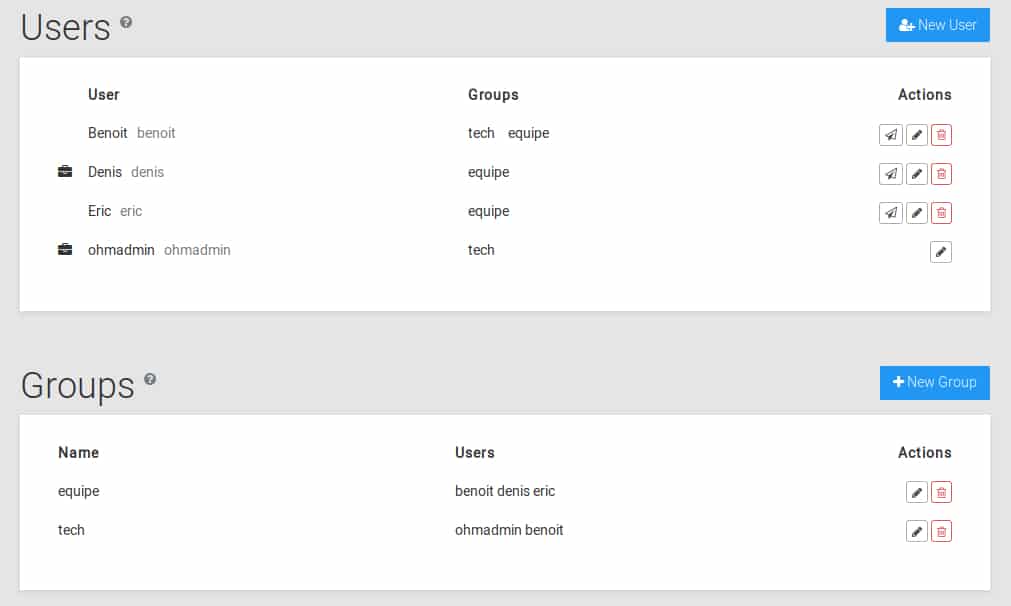Screen dimensions: 1011x606
Task: Edit the tech group using the pencil icon
Action: click(x=916, y=531)
